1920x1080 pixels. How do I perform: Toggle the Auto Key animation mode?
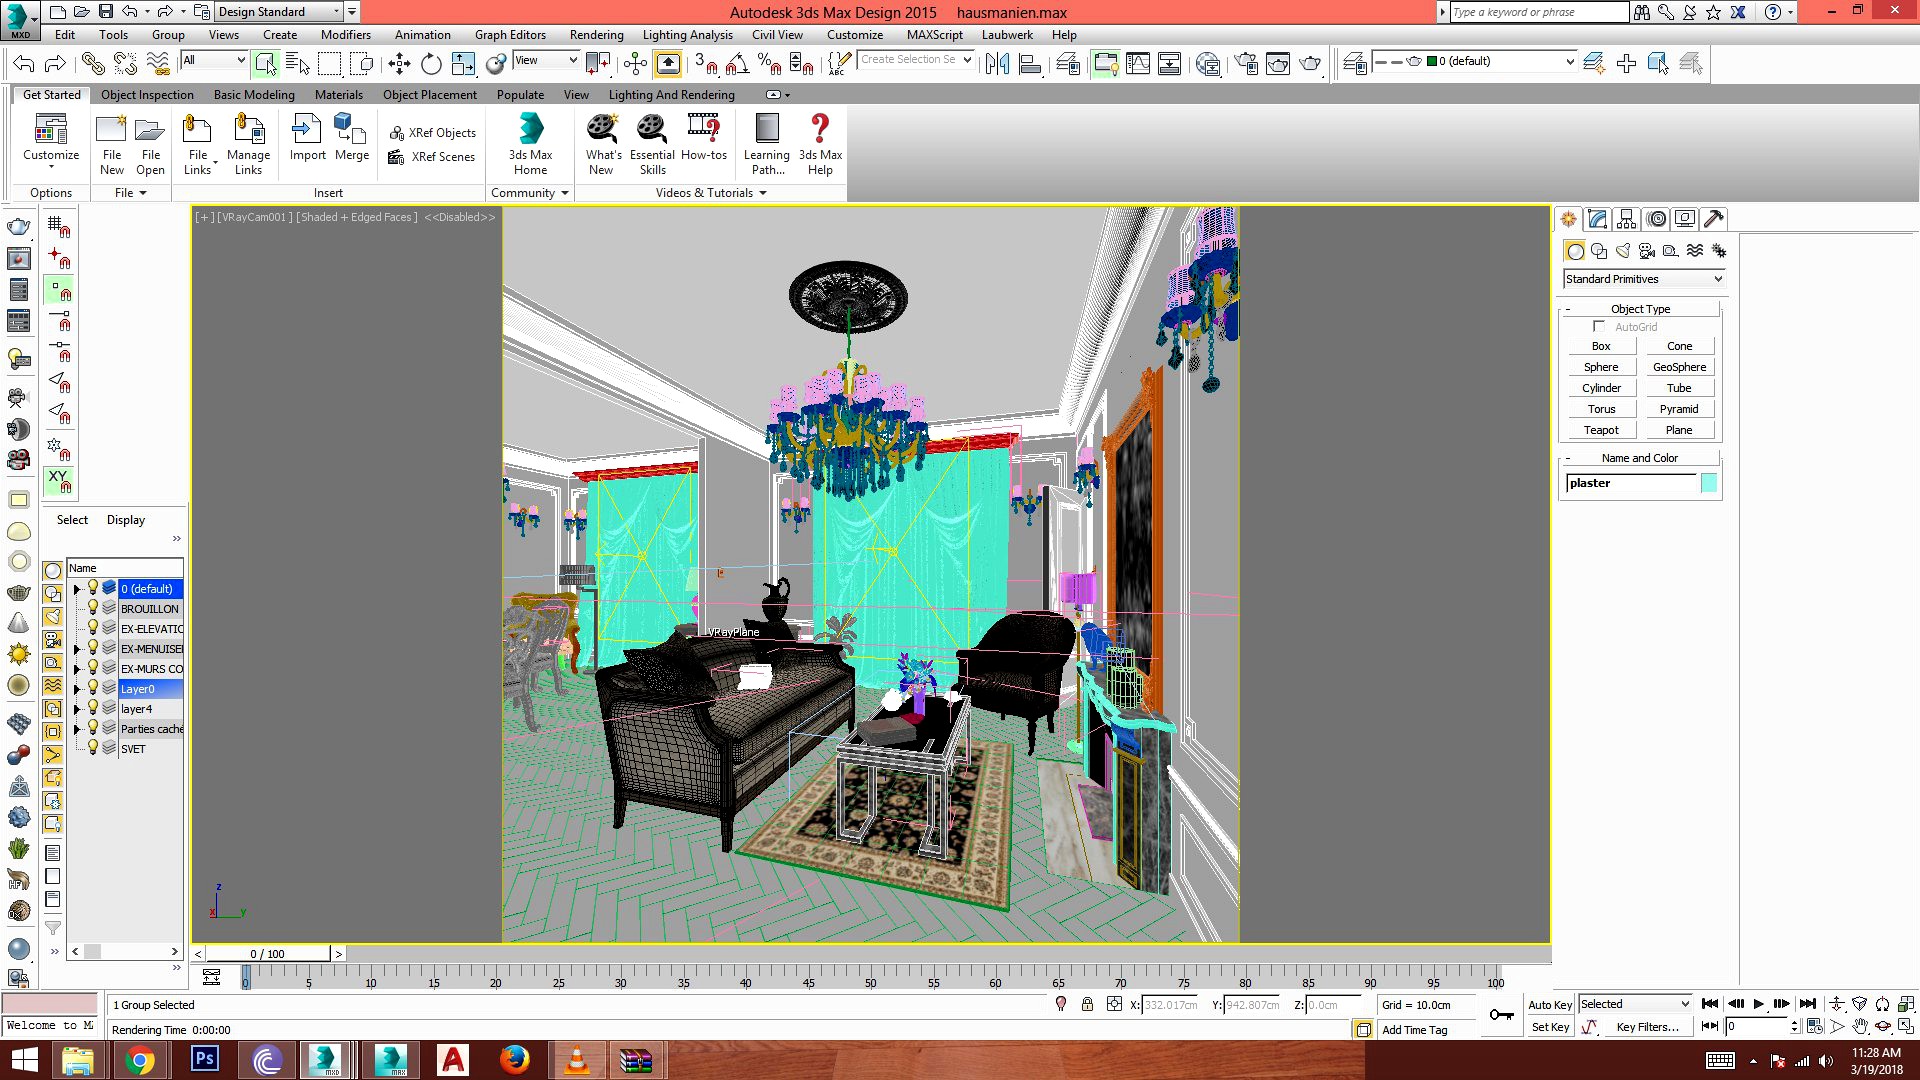1549,1005
